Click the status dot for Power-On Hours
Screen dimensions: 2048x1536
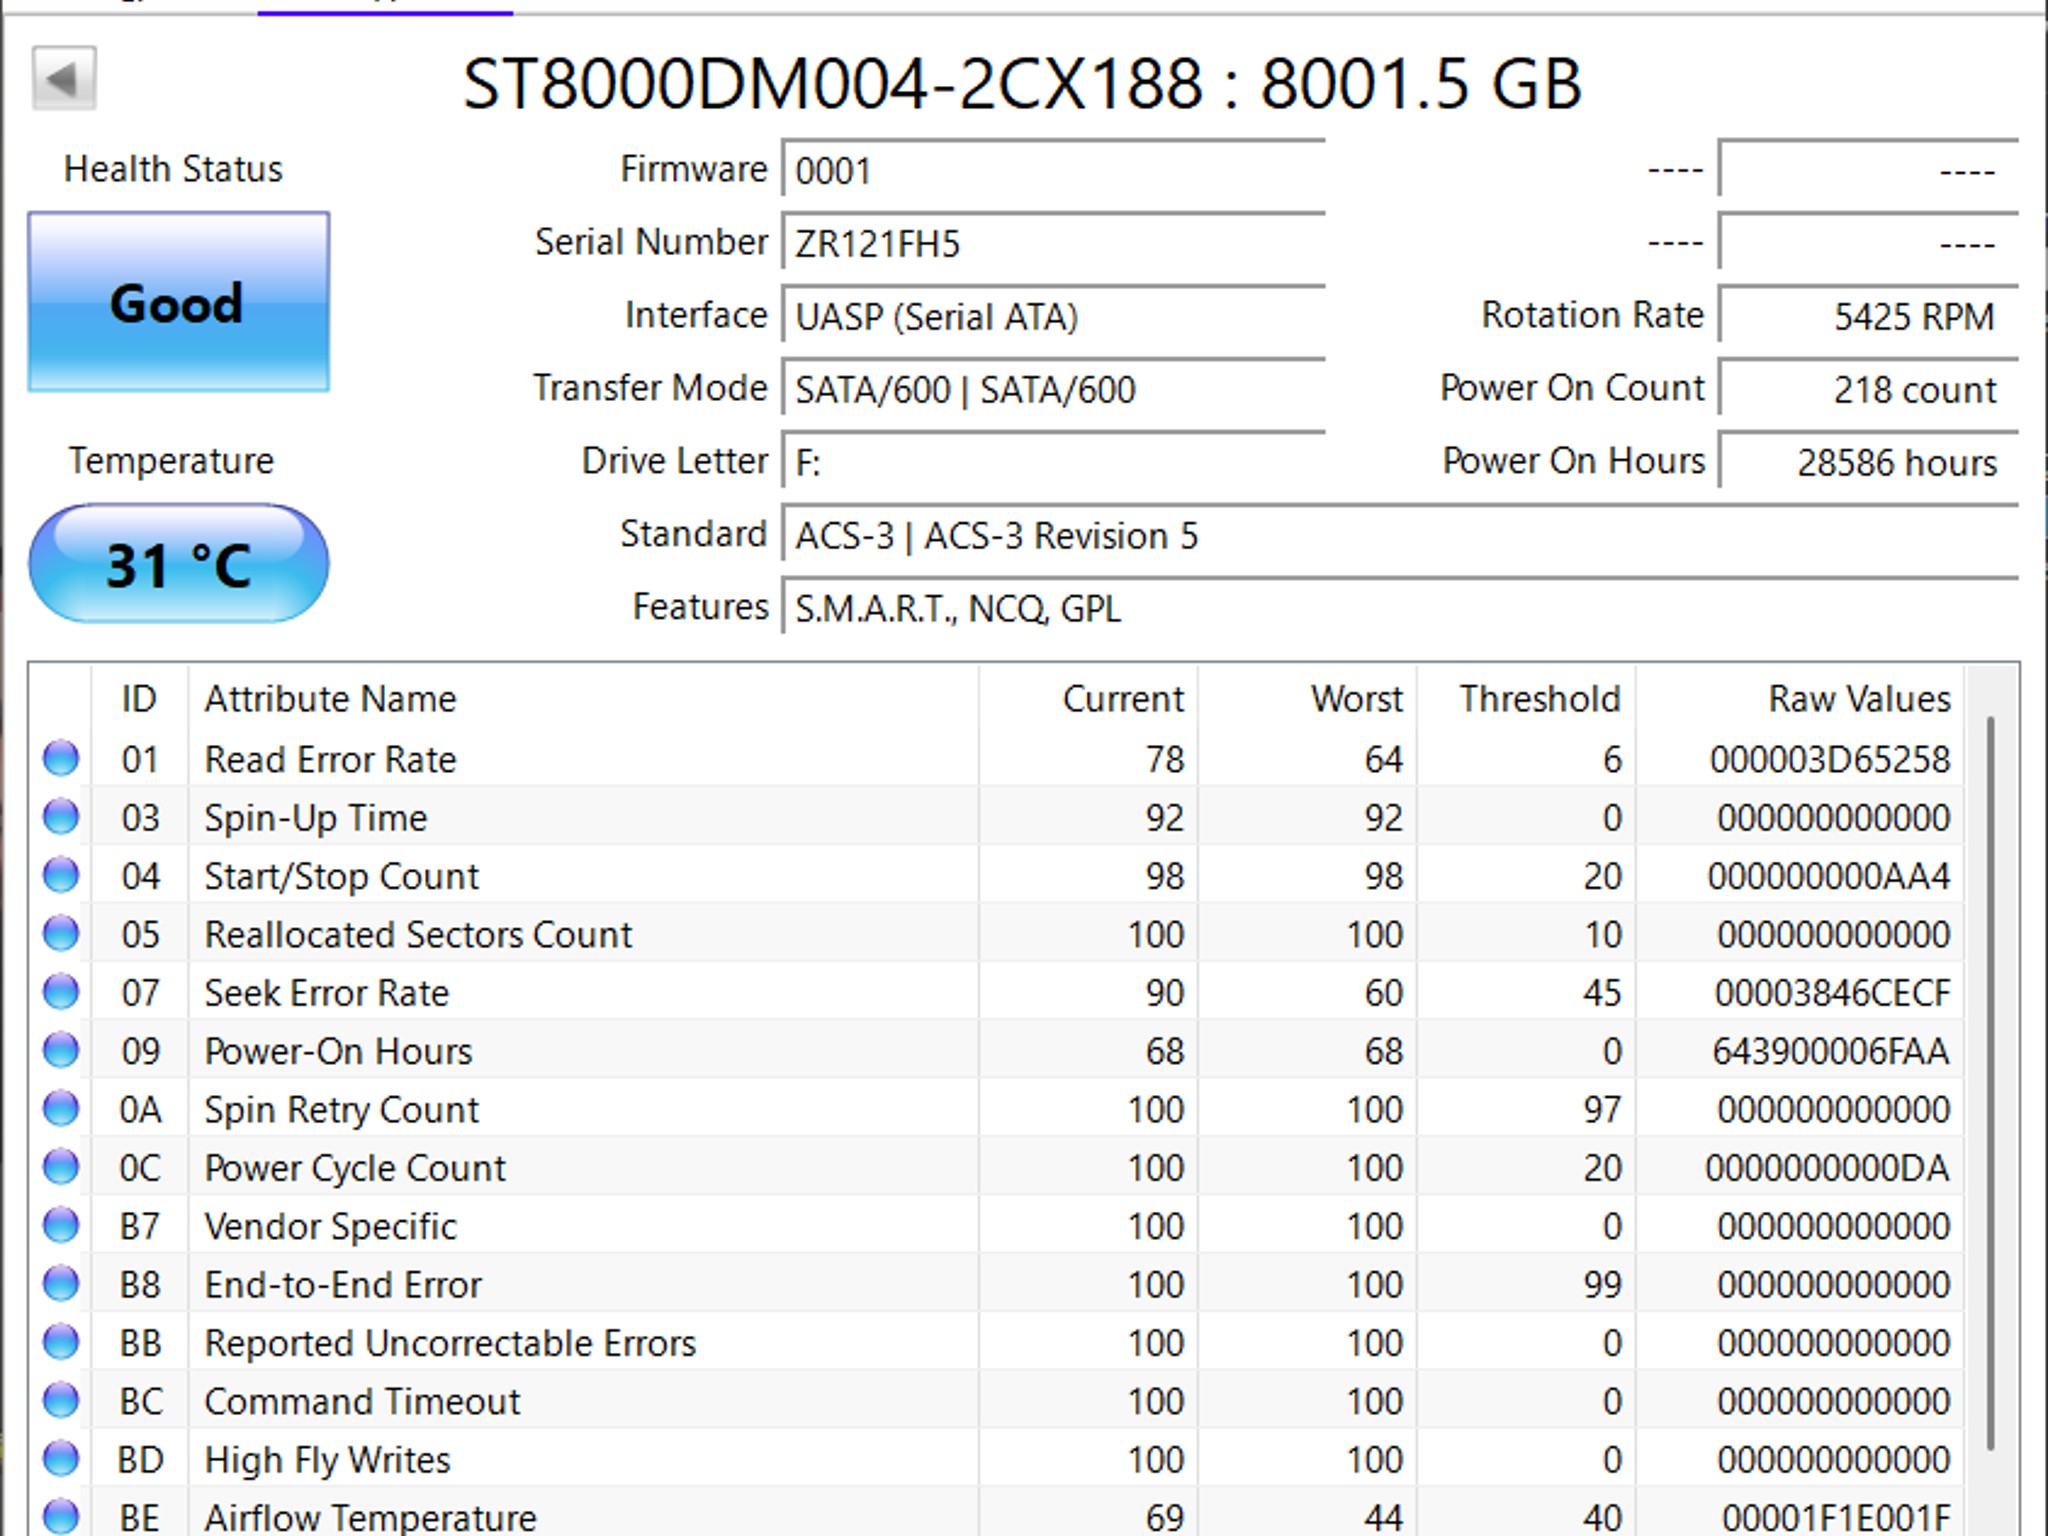pyautogui.click(x=61, y=1050)
